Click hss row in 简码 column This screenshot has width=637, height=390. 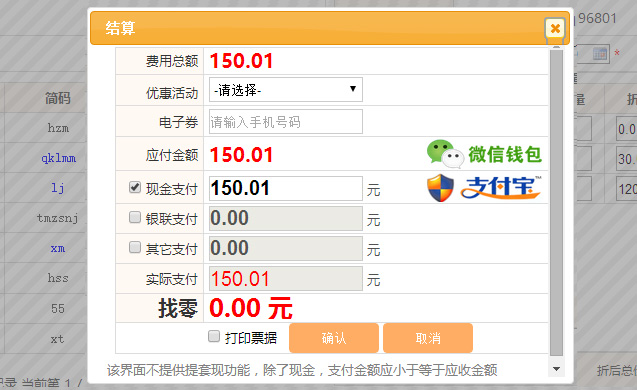58,278
